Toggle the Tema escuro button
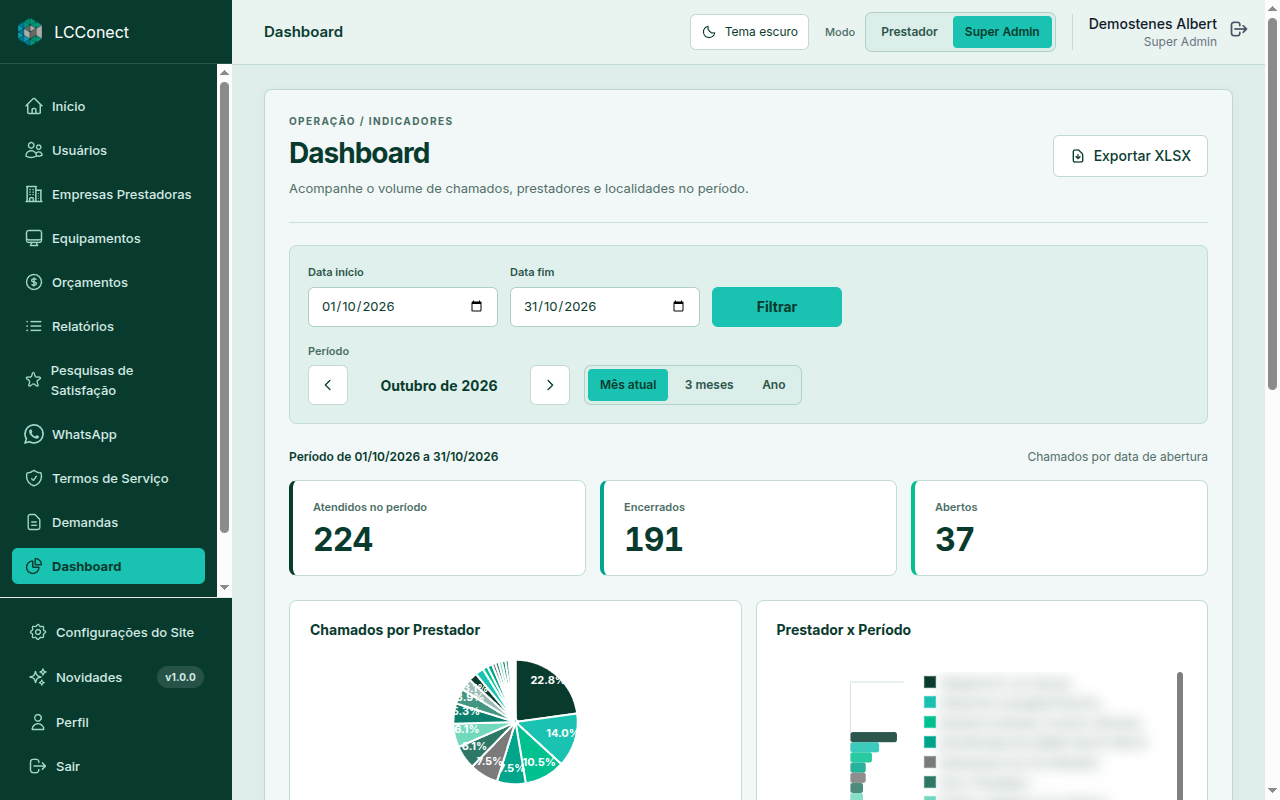This screenshot has width=1280, height=800. coord(749,32)
